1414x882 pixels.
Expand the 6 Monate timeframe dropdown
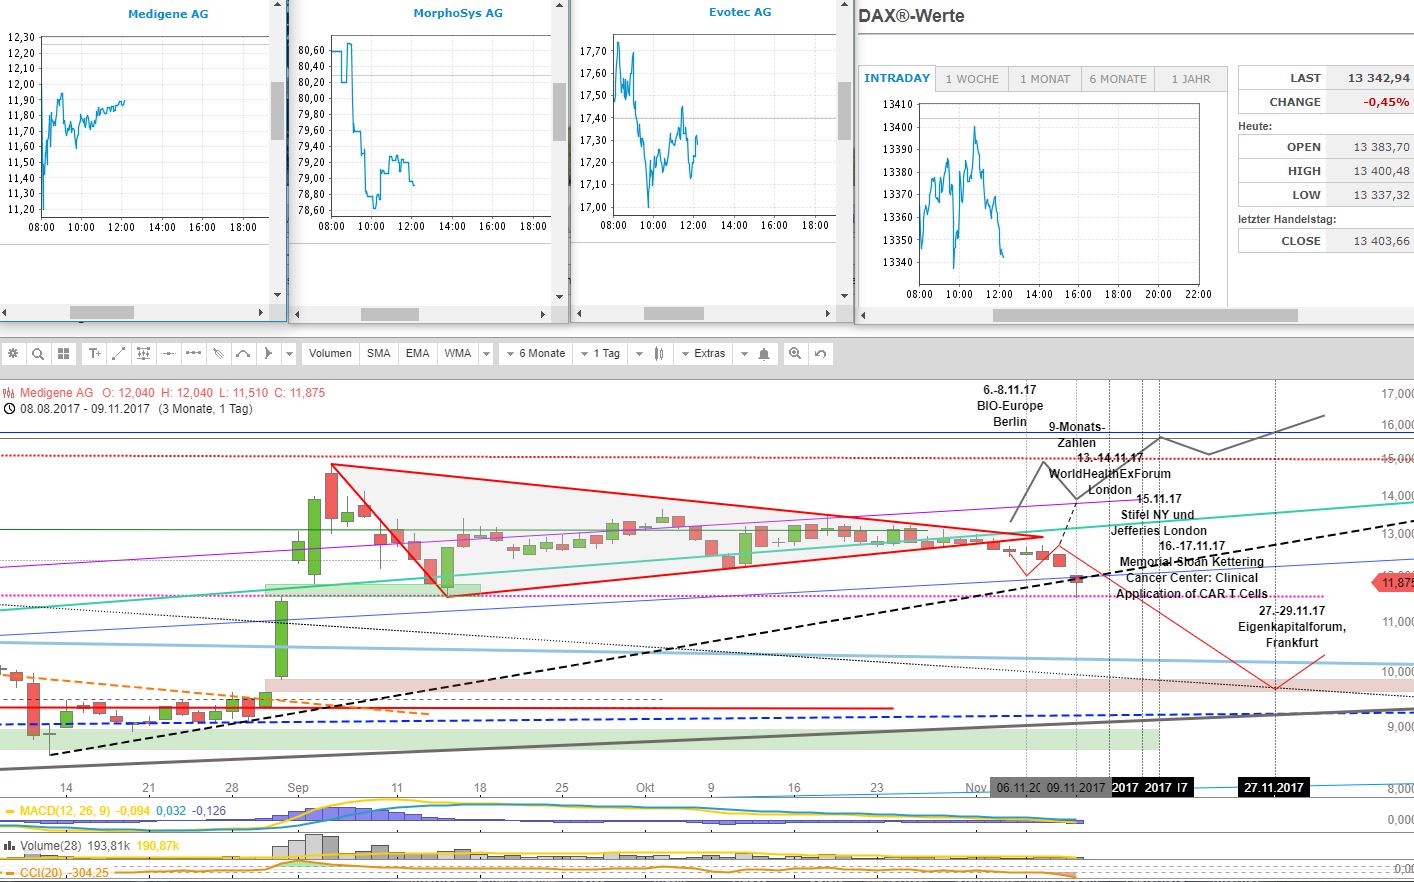point(534,353)
